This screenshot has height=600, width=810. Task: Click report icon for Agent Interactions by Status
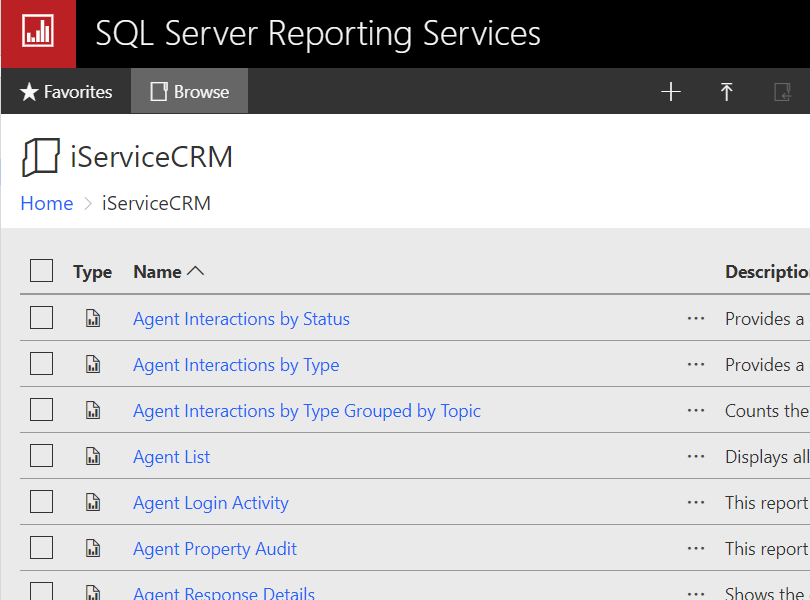coord(93,318)
